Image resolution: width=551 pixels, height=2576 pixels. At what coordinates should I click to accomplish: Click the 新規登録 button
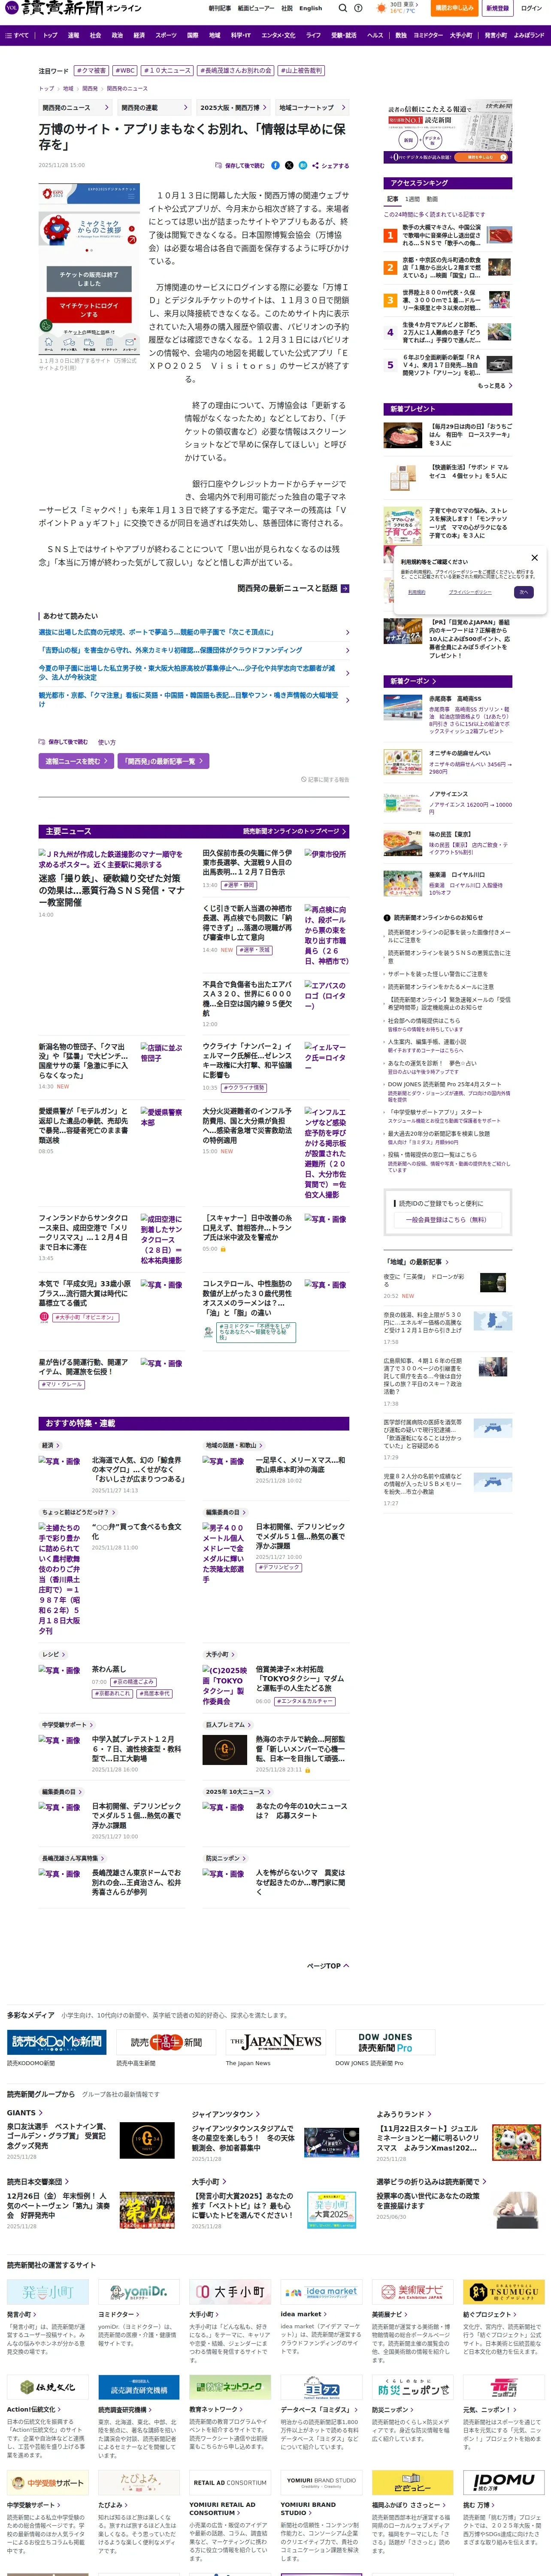click(497, 8)
